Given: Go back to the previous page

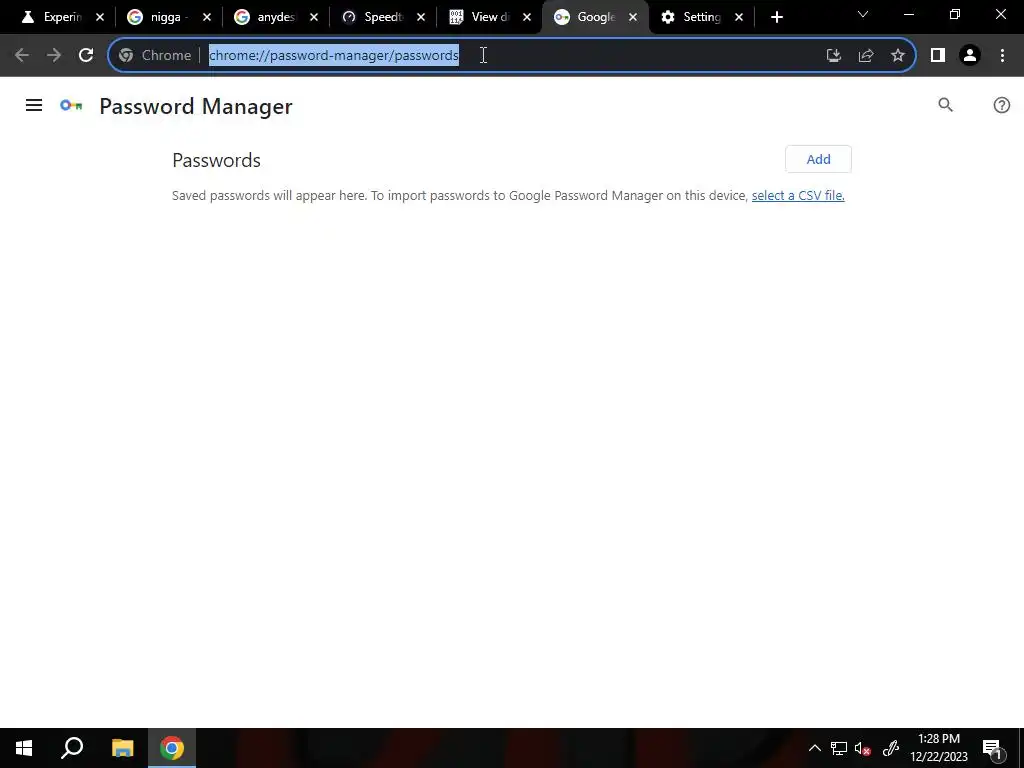Looking at the screenshot, I should pos(22,56).
